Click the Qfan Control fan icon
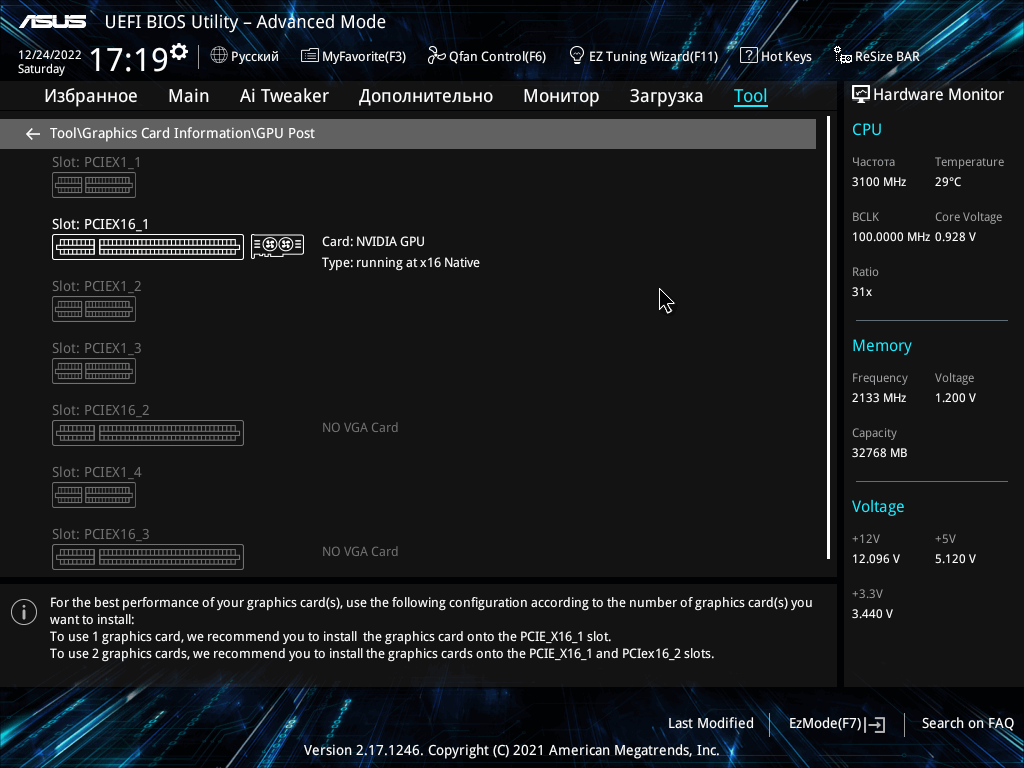1024x768 pixels. tap(436, 56)
